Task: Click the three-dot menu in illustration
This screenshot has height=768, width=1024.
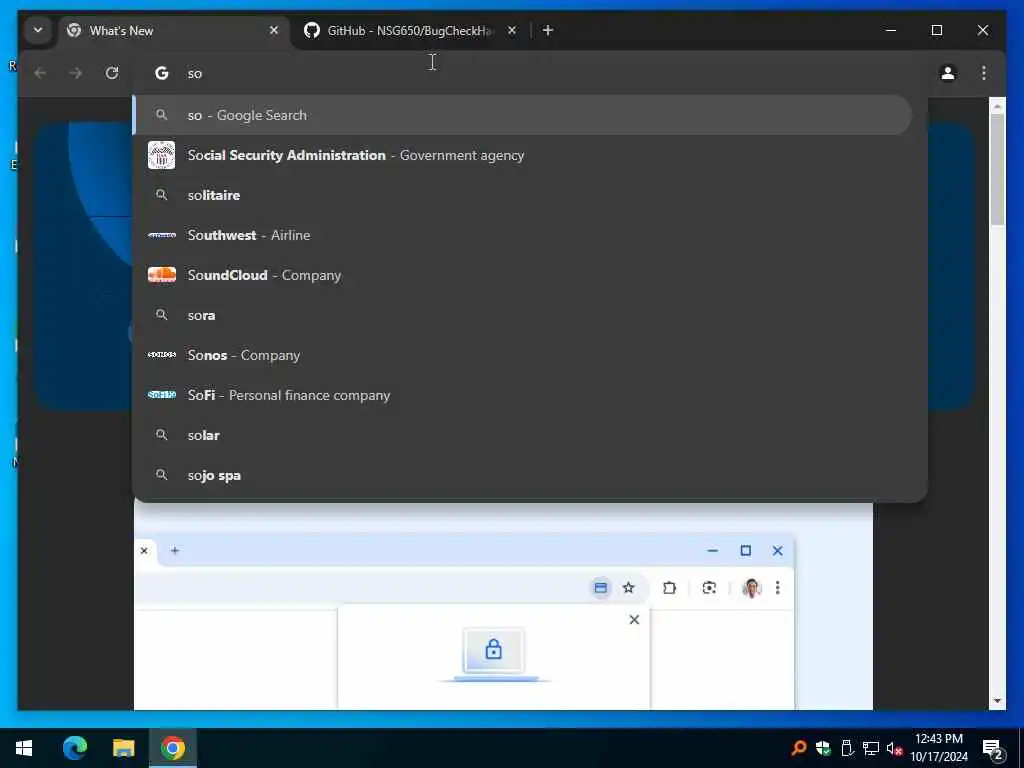Action: tap(778, 588)
